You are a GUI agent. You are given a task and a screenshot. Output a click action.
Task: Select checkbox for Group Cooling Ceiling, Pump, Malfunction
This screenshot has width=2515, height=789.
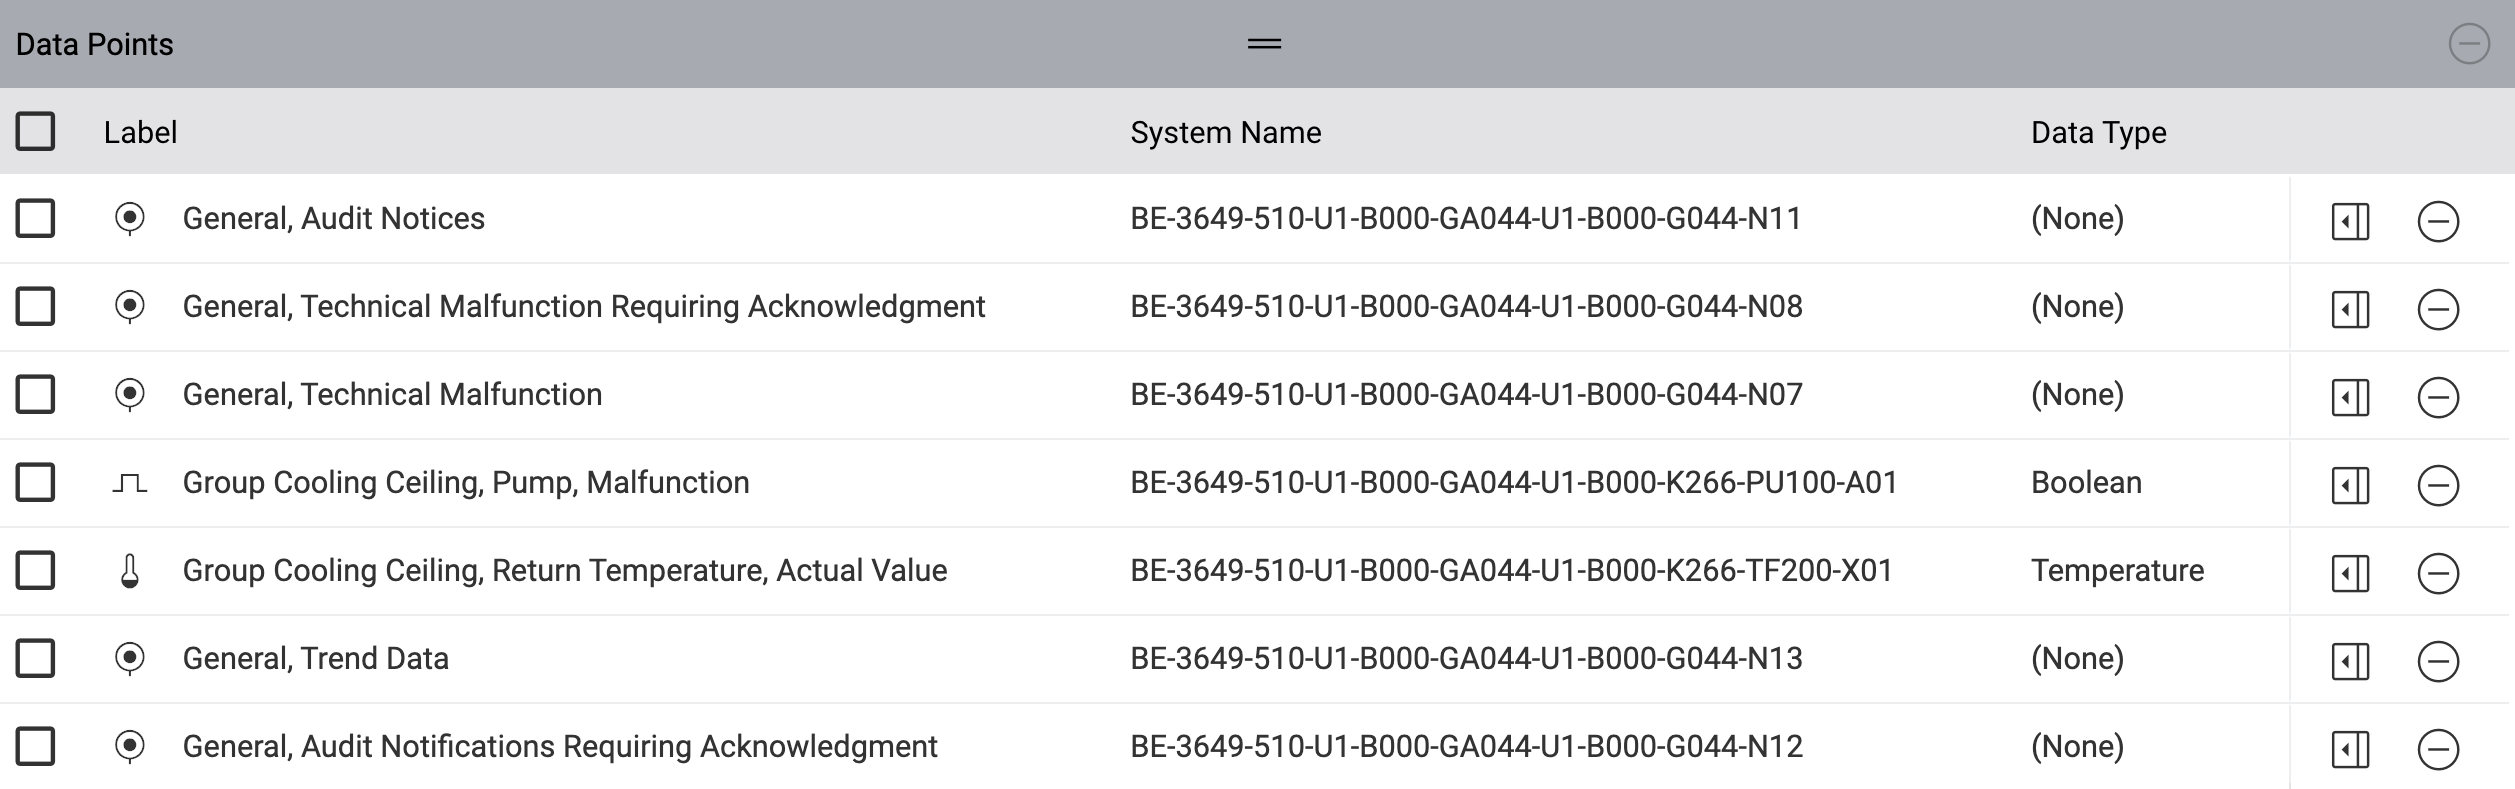pyautogui.click(x=35, y=482)
